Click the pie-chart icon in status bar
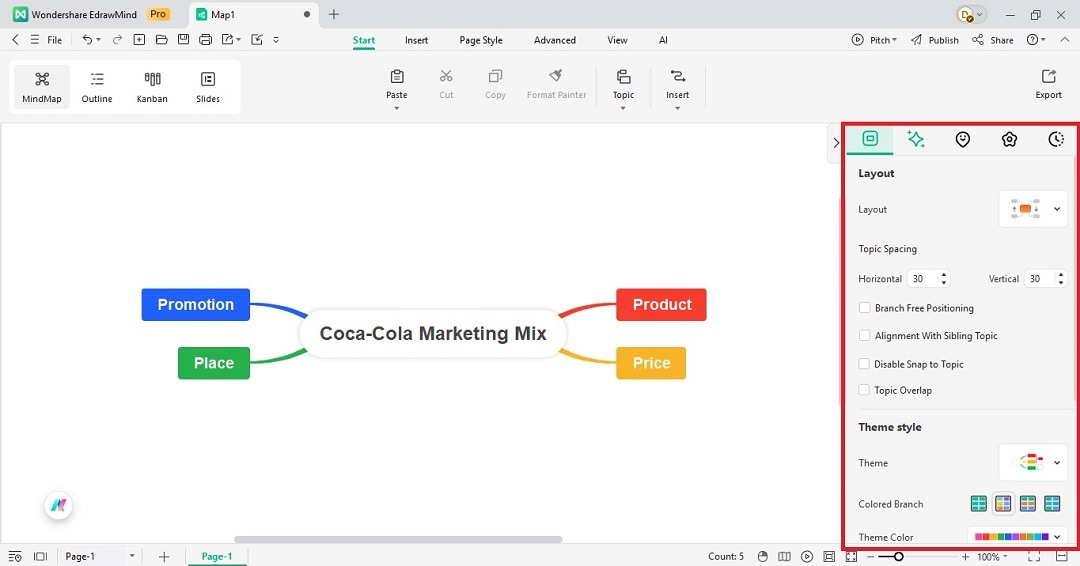The height and width of the screenshot is (566, 1080). pos(762,556)
